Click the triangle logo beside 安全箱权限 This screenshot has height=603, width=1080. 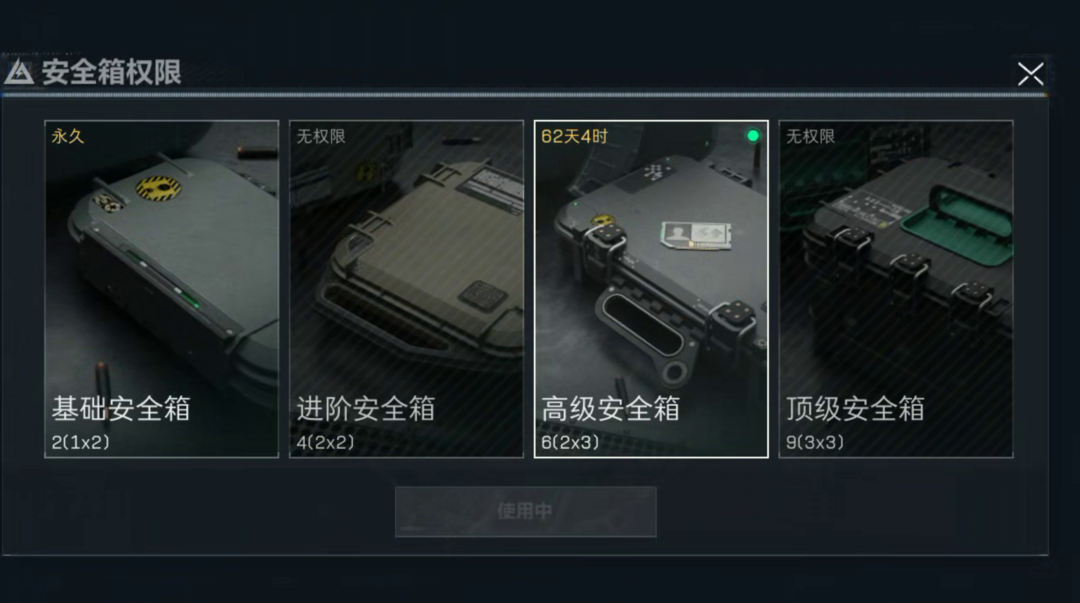click(19, 72)
